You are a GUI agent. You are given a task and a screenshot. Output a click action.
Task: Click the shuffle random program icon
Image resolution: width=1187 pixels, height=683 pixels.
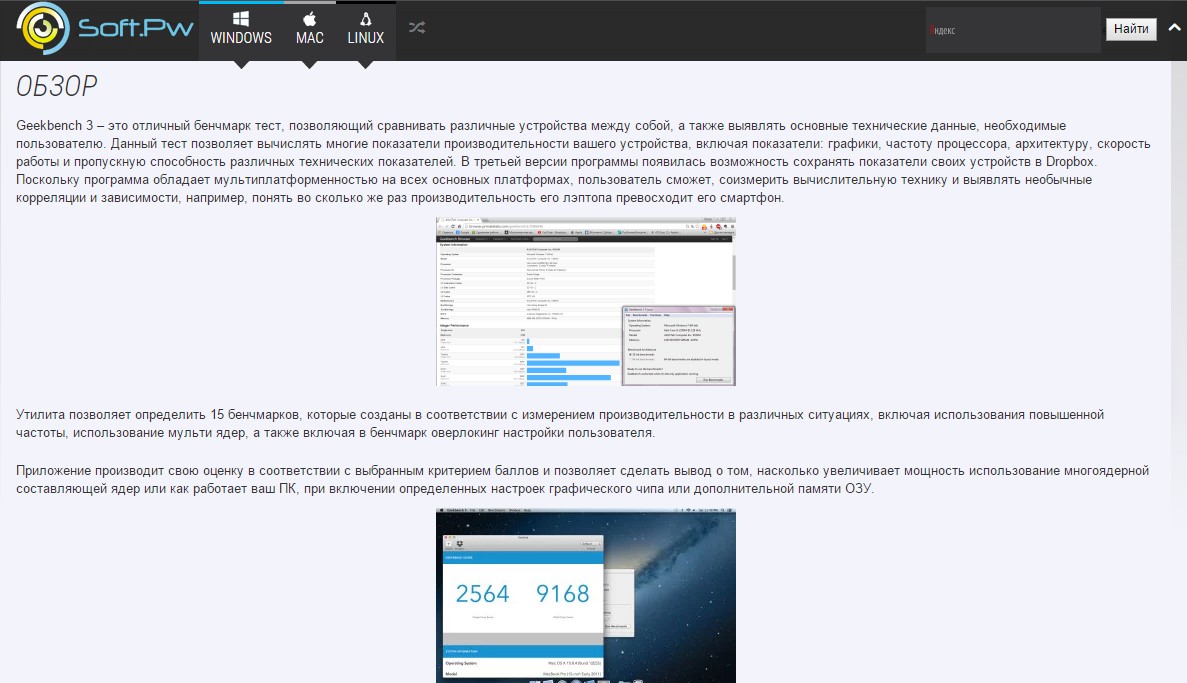coord(417,28)
